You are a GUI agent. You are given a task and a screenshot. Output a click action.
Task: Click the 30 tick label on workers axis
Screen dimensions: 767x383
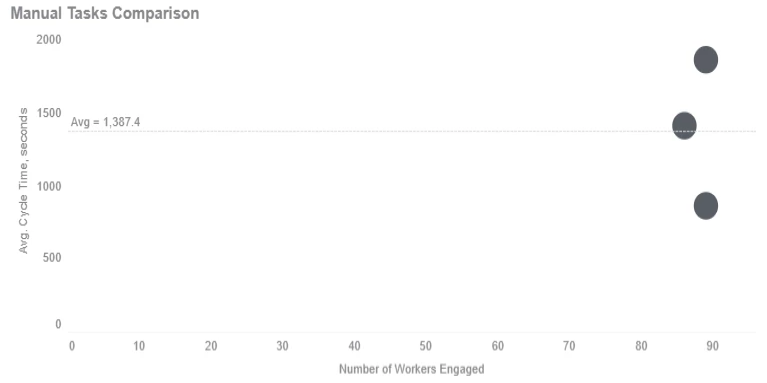coord(282,346)
